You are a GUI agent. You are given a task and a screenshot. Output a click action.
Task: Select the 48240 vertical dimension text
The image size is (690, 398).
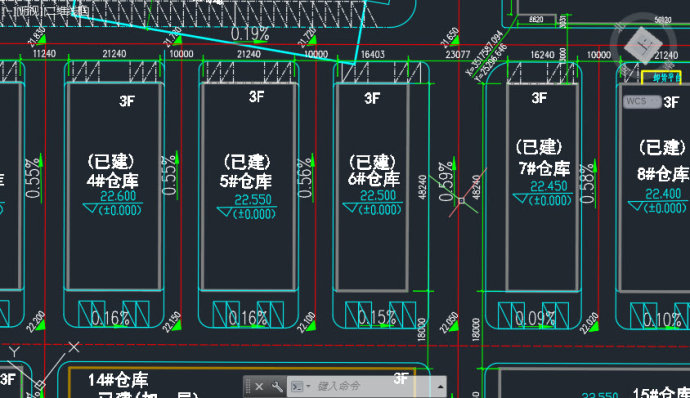tap(422, 187)
